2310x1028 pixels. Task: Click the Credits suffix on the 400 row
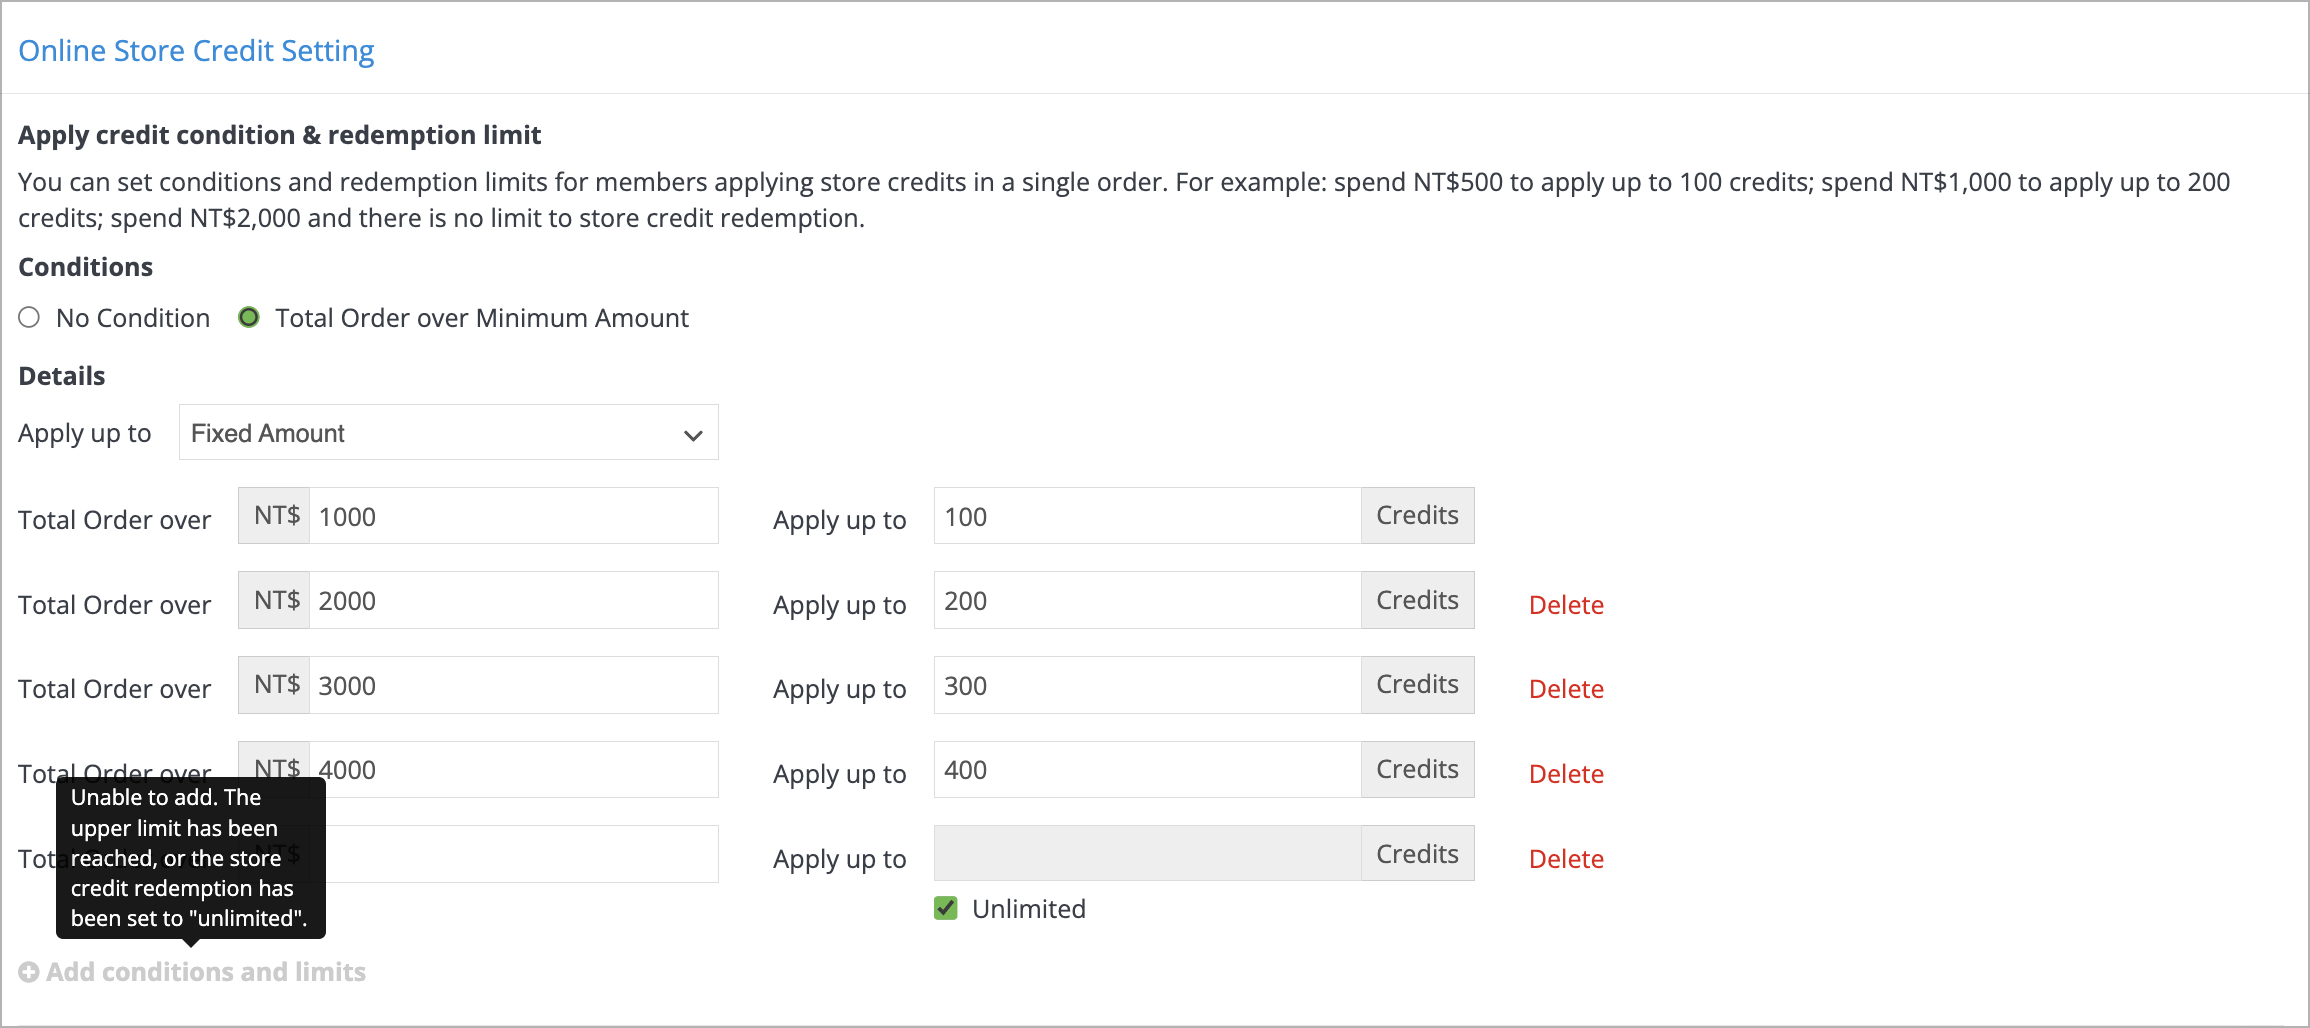coord(1417,769)
